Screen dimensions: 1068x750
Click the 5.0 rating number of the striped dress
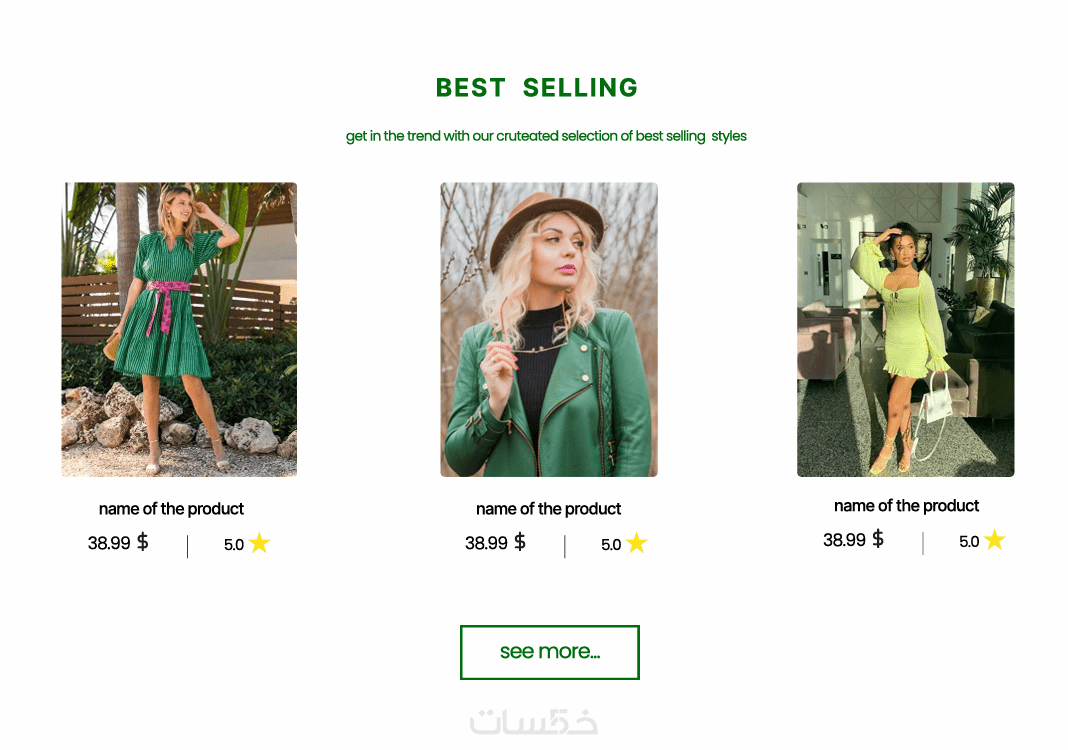pos(234,545)
